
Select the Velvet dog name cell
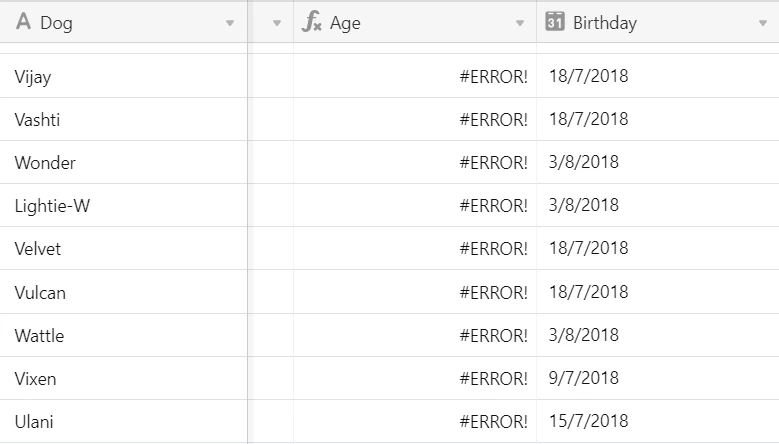pos(38,249)
